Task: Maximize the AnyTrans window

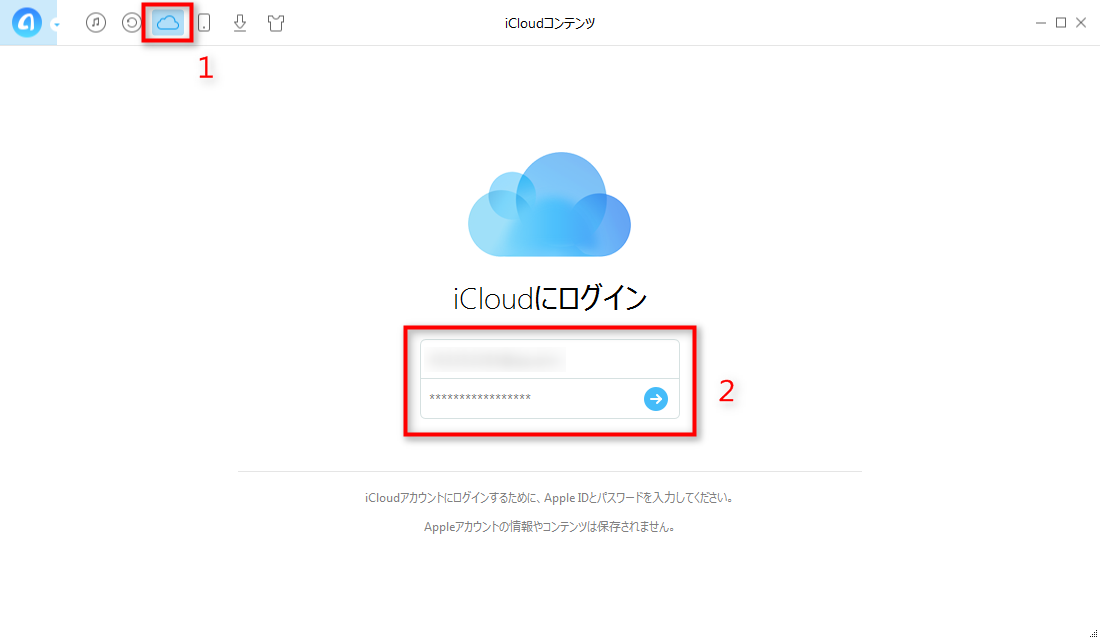Action: [x=1061, y=23]
